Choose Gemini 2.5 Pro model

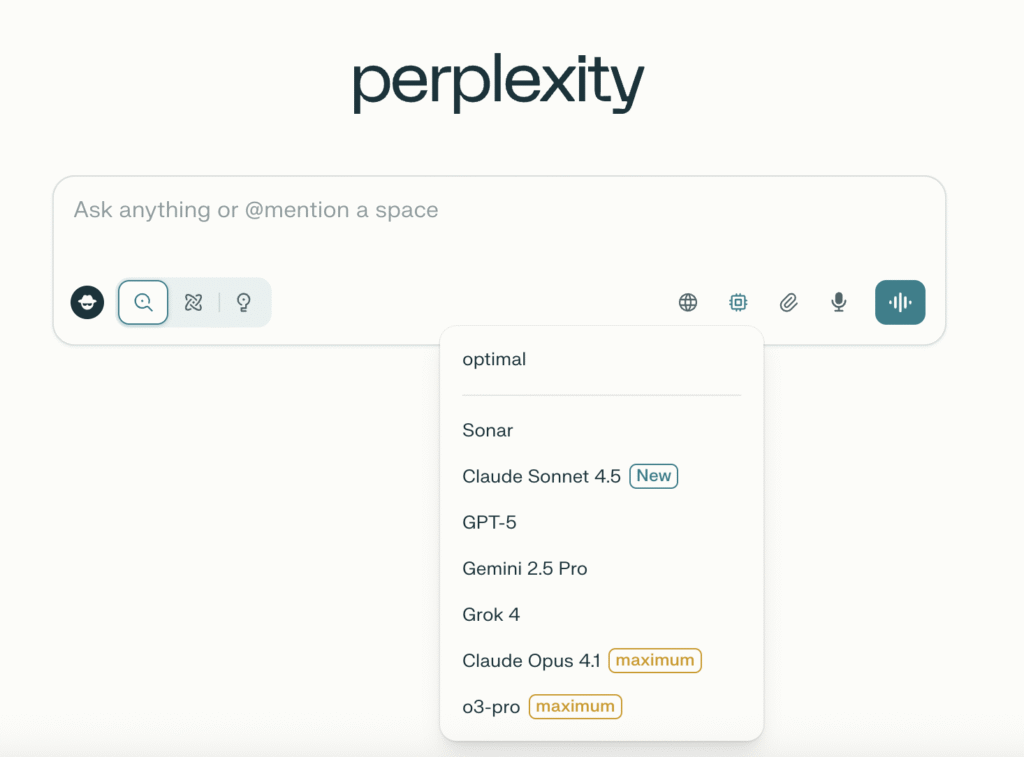[x=524, y=568]
